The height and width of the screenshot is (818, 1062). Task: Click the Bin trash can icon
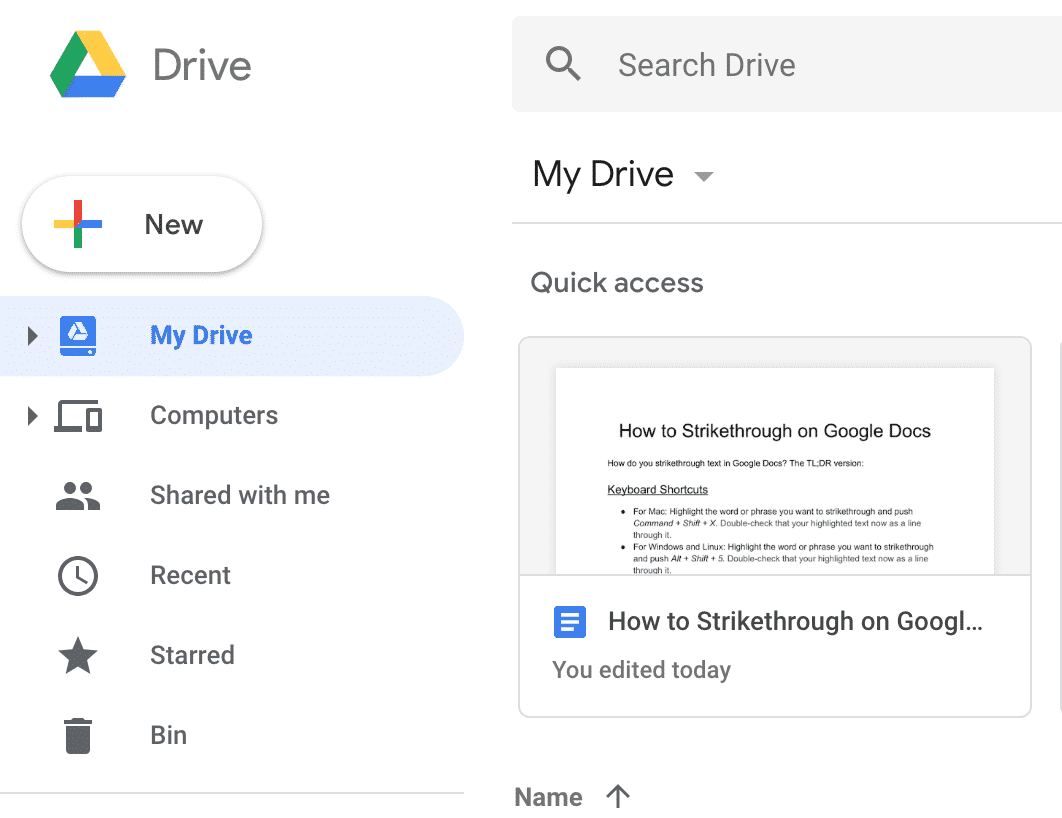[x=78, y=735]
